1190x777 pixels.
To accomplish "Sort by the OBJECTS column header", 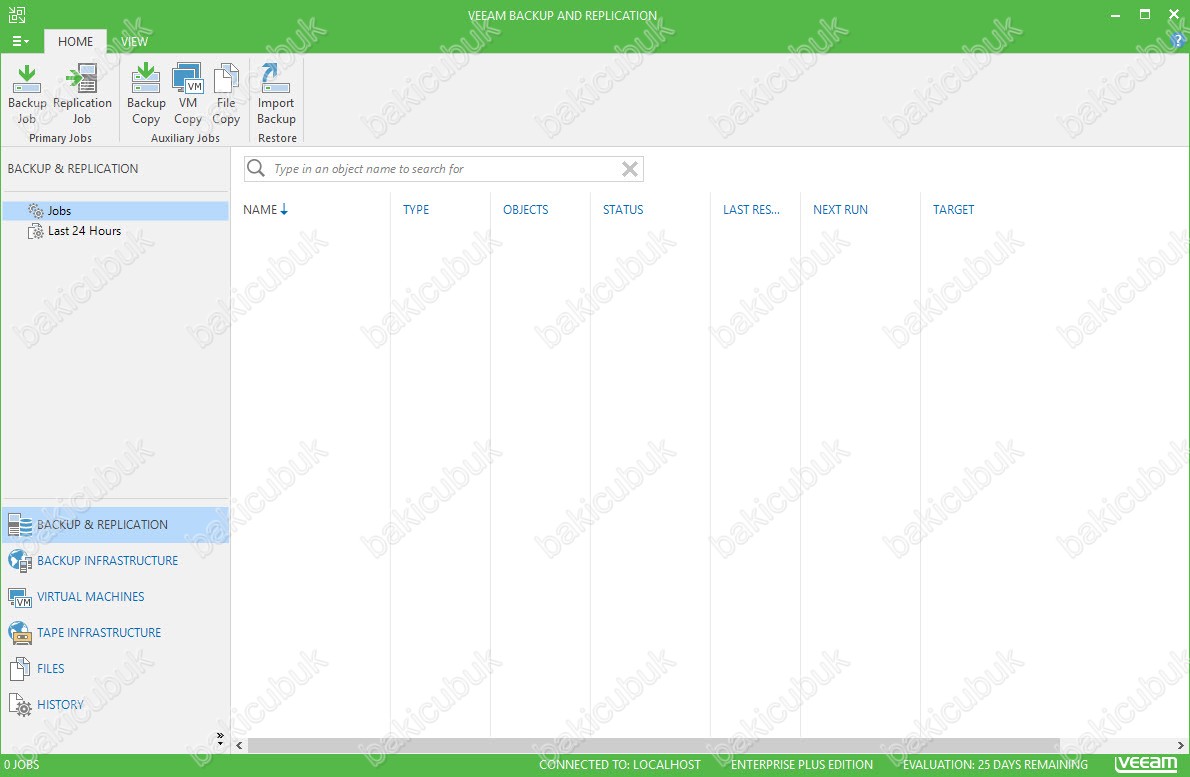I will (525, 209).
